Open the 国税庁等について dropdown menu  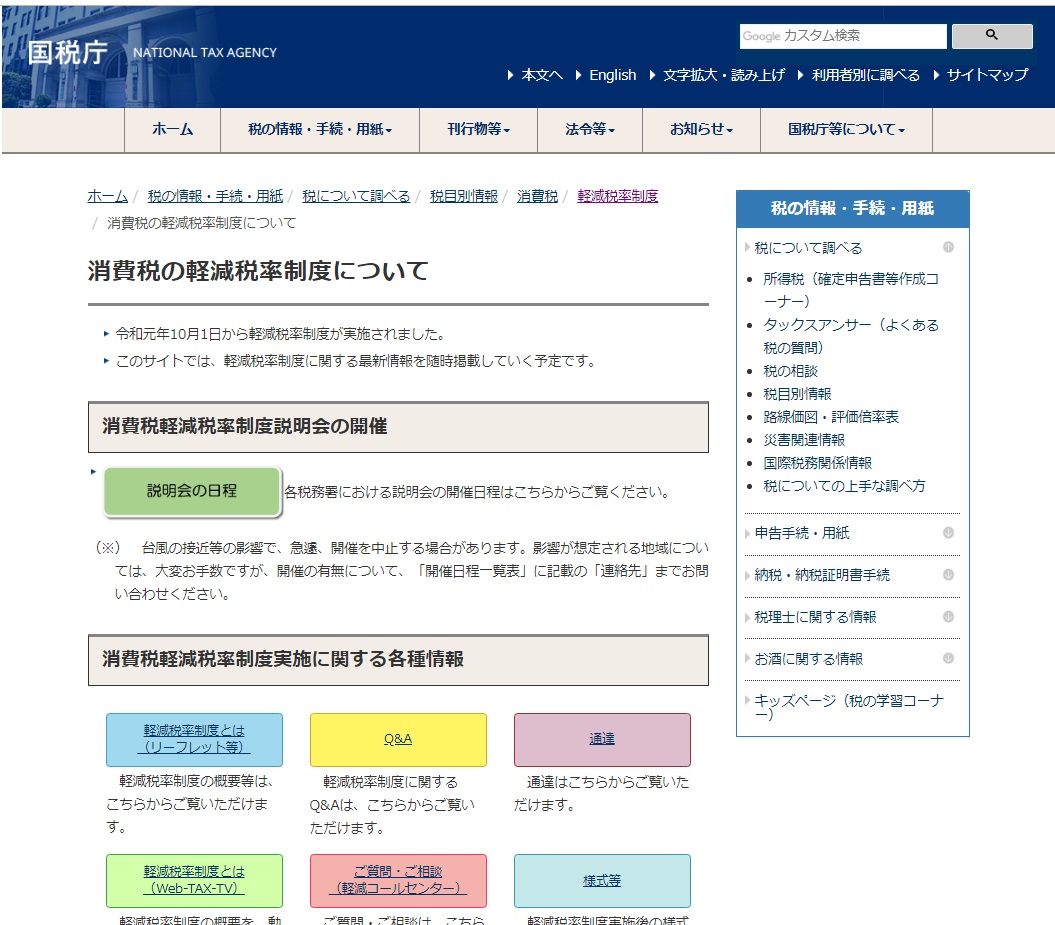click(x=846, y=129)
